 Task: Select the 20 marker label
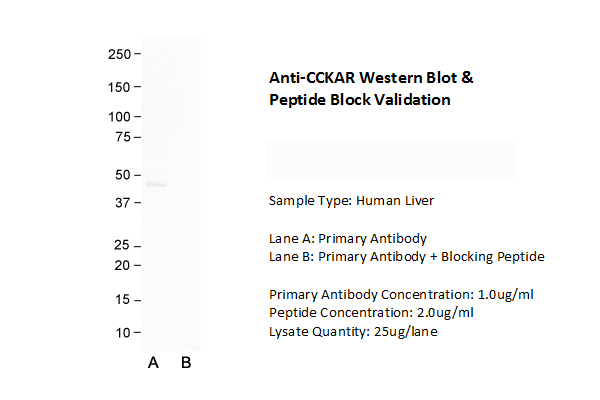pos(122,265)
